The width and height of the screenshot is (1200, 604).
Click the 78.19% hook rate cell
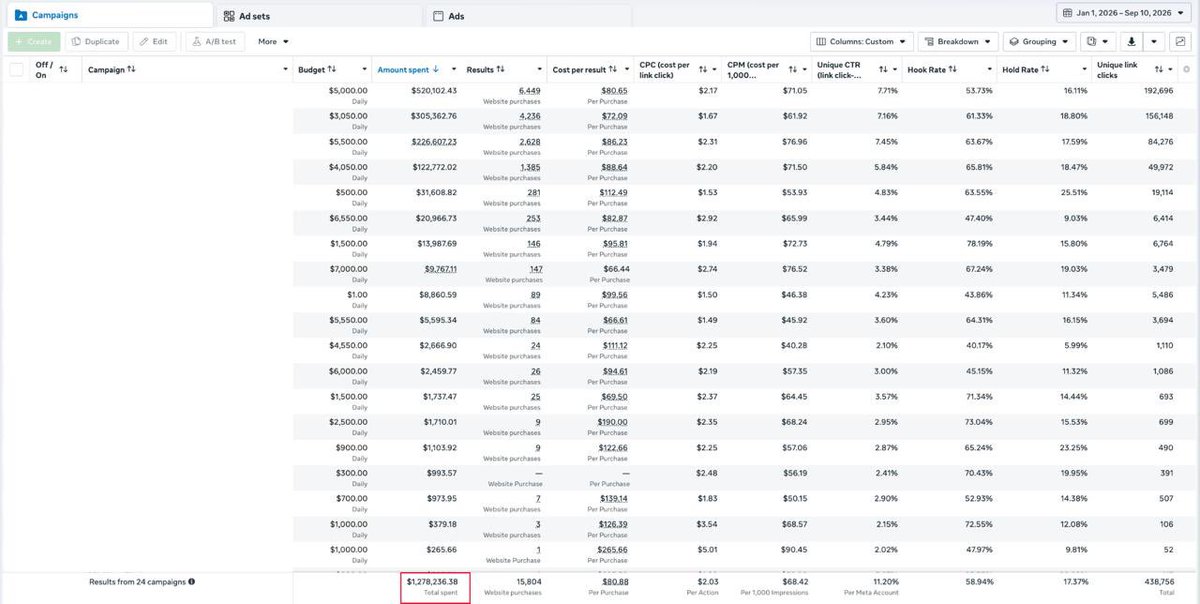[x=978, y=243]
